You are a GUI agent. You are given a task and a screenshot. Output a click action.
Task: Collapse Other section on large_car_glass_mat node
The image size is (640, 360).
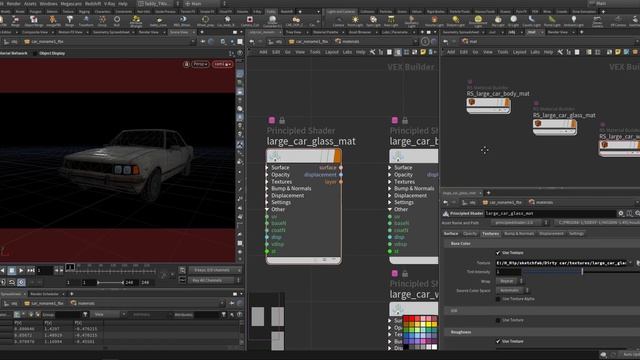point(267,209)
